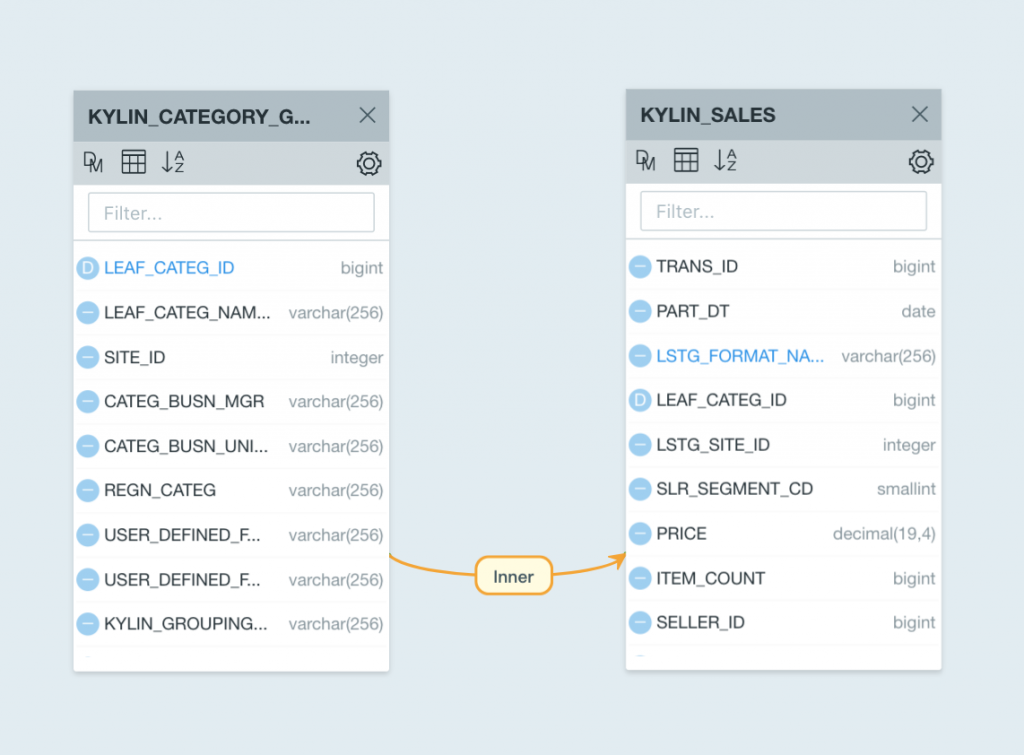Select the PART_DT column name

point(693,311)
